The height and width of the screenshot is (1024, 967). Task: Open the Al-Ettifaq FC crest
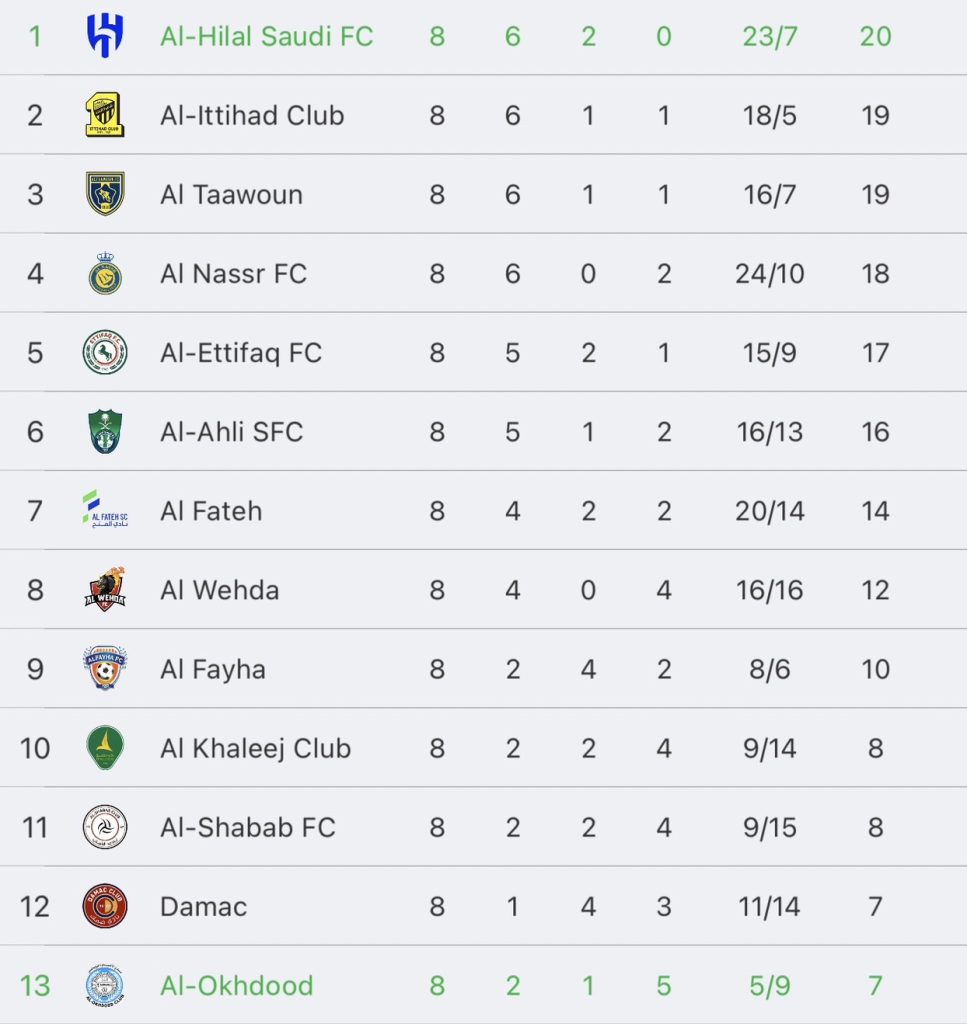click(104, 353)
